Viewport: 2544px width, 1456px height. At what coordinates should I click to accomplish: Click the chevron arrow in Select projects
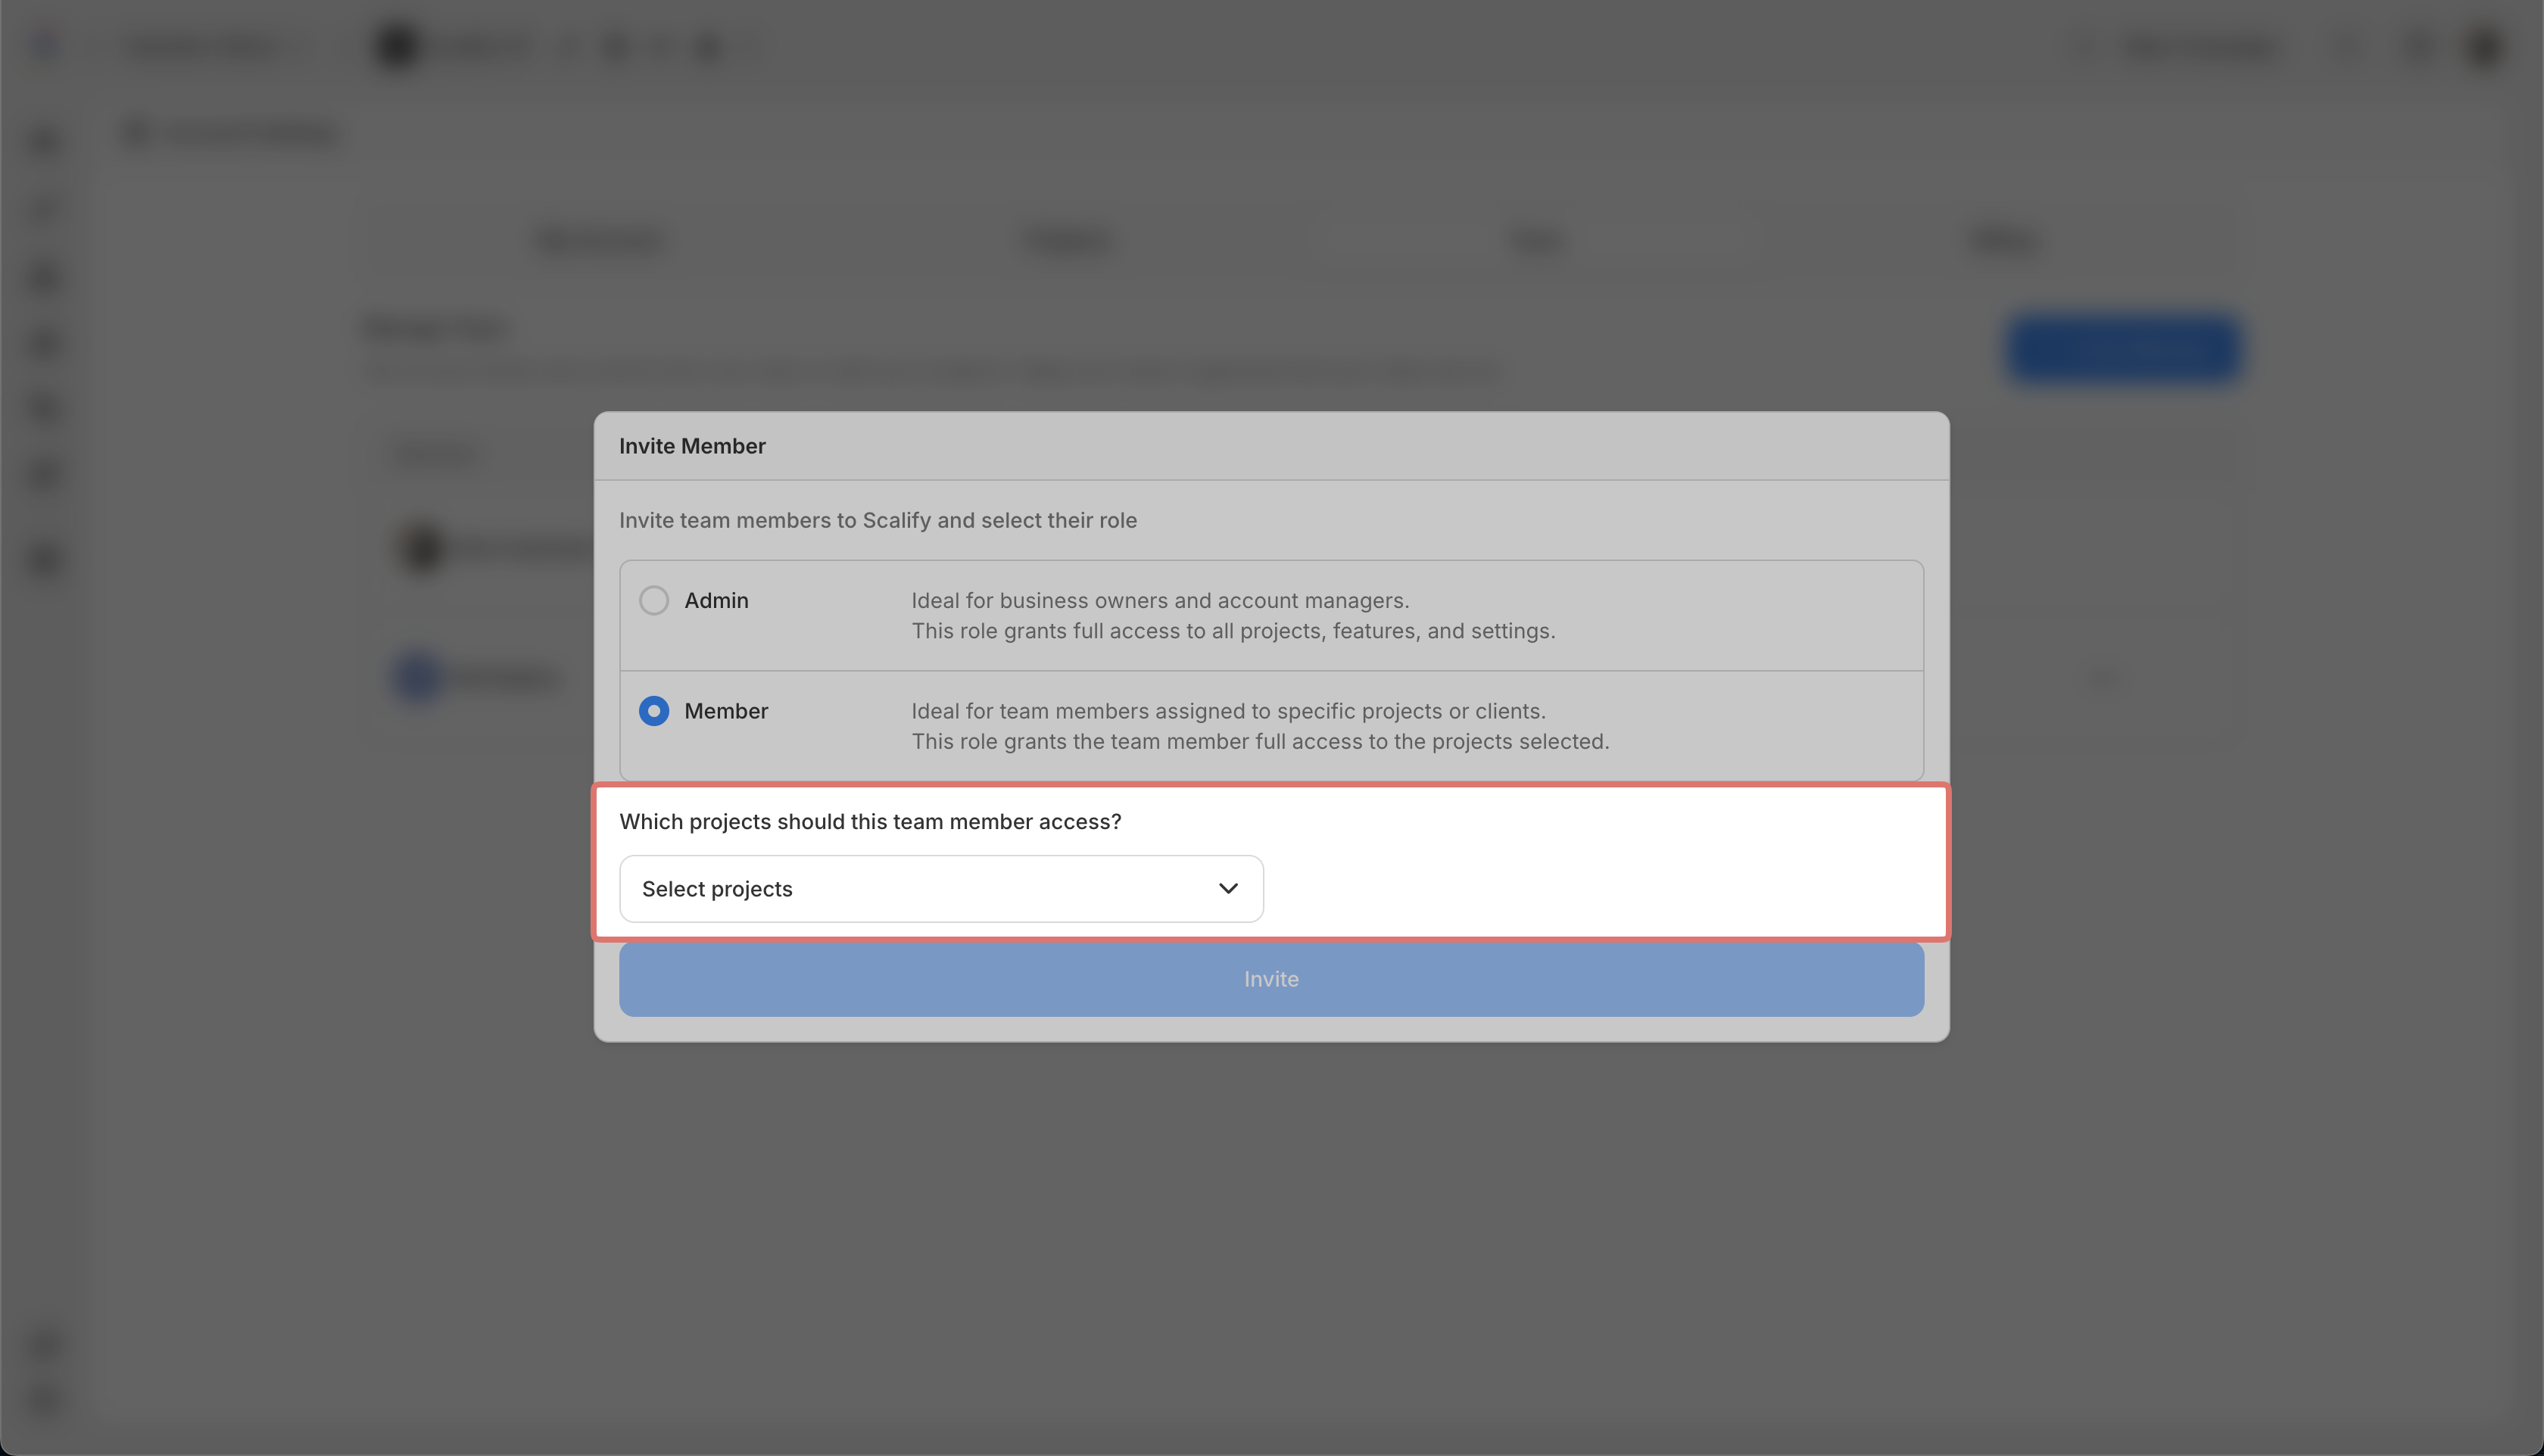(1228, 889)
